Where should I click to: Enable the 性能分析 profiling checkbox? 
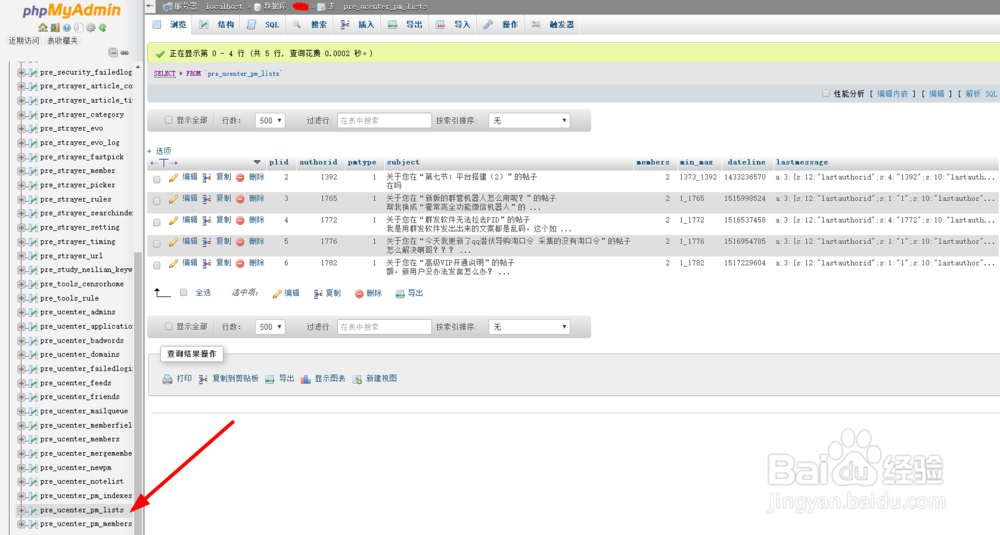[826, 94]
